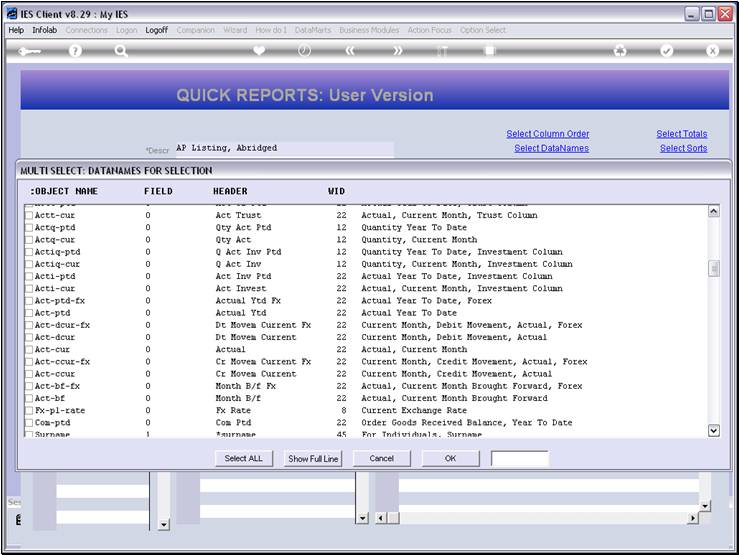Click the input field beside OK
Image resolution: width=739 pixels, height=555 pixels.
[x=520, y=458]
